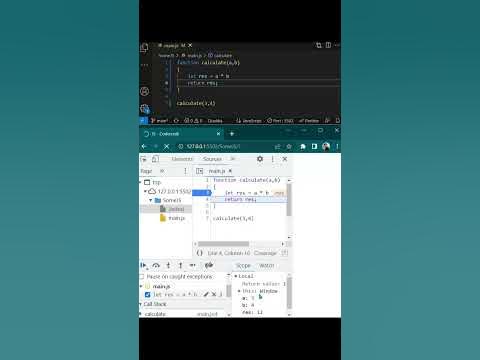480x360 pixels.
Task: Click the sync changes status icon
Action: tap(176, 121)
